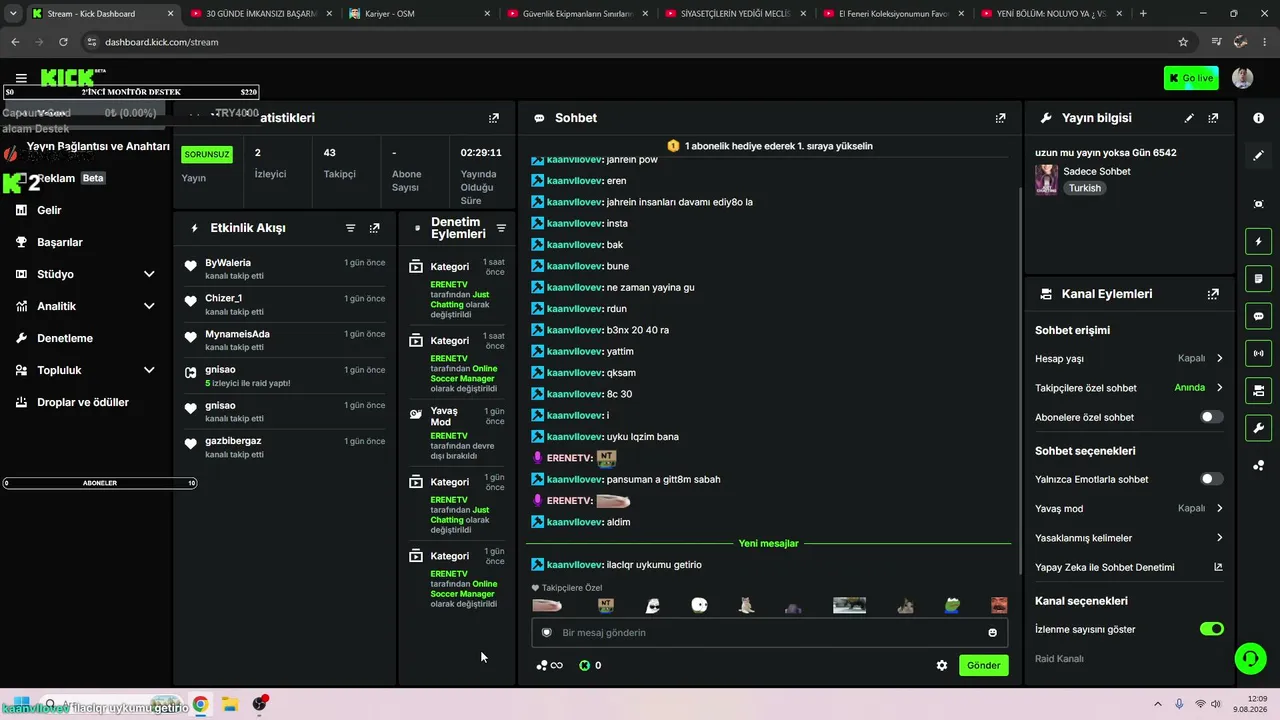Screen dimensions: 1280x720
Task: Pop out the Yayın bilgisi panel
Action: pyautogui.click(x=1213, y=118)
